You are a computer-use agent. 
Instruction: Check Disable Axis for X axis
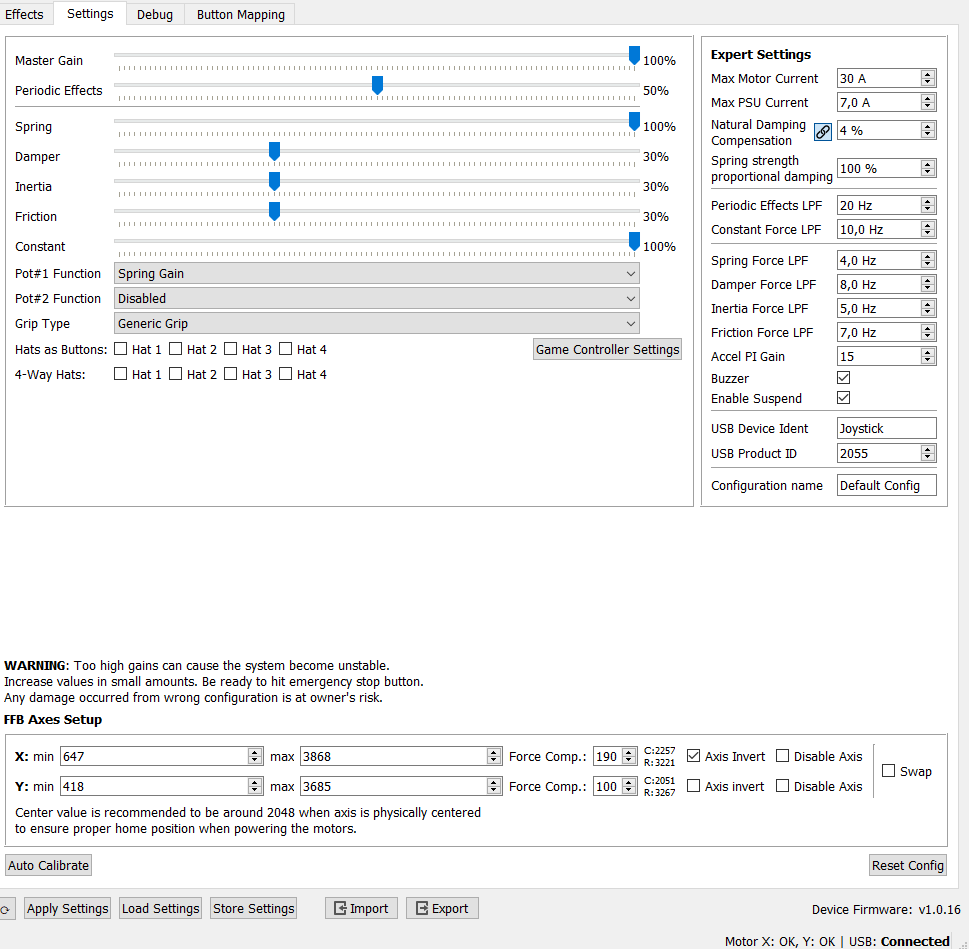[782, 756]
